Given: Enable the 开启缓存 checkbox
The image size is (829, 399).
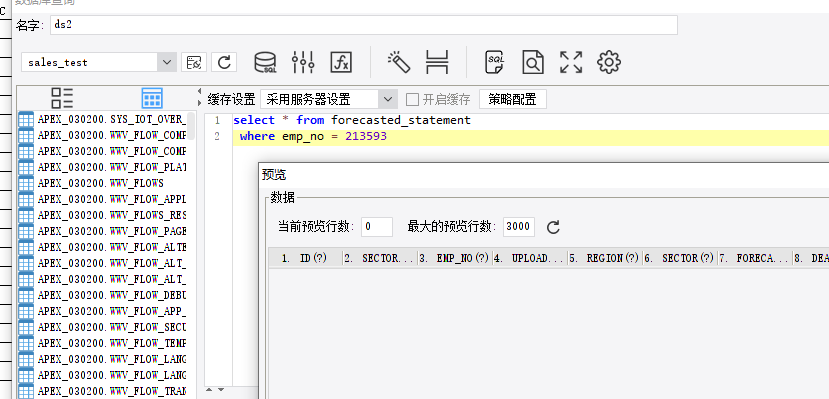Looking at the screenshot, I should point(412,99).
